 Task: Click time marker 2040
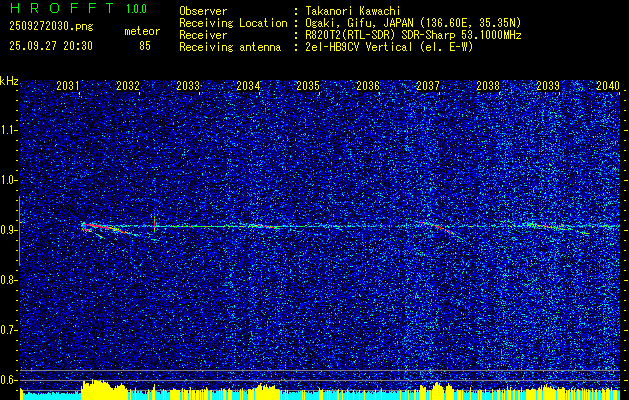point(608,86)
